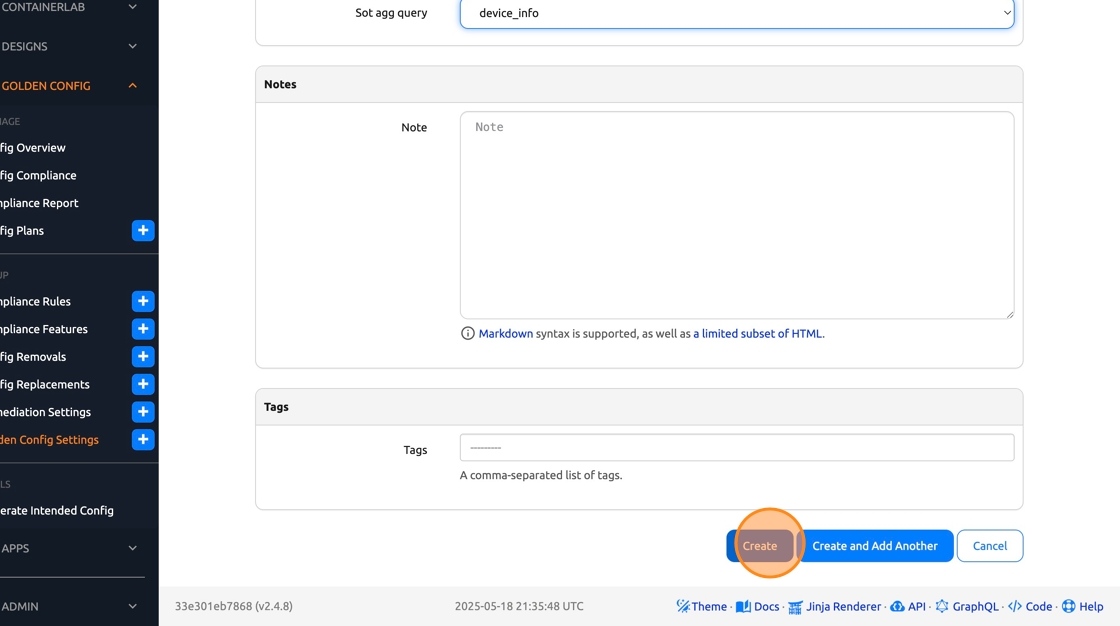The height and width of the screenshot is (626, 1120).
Task: Go to Config Compliance in the sidebar
Action: click(38, 175)
